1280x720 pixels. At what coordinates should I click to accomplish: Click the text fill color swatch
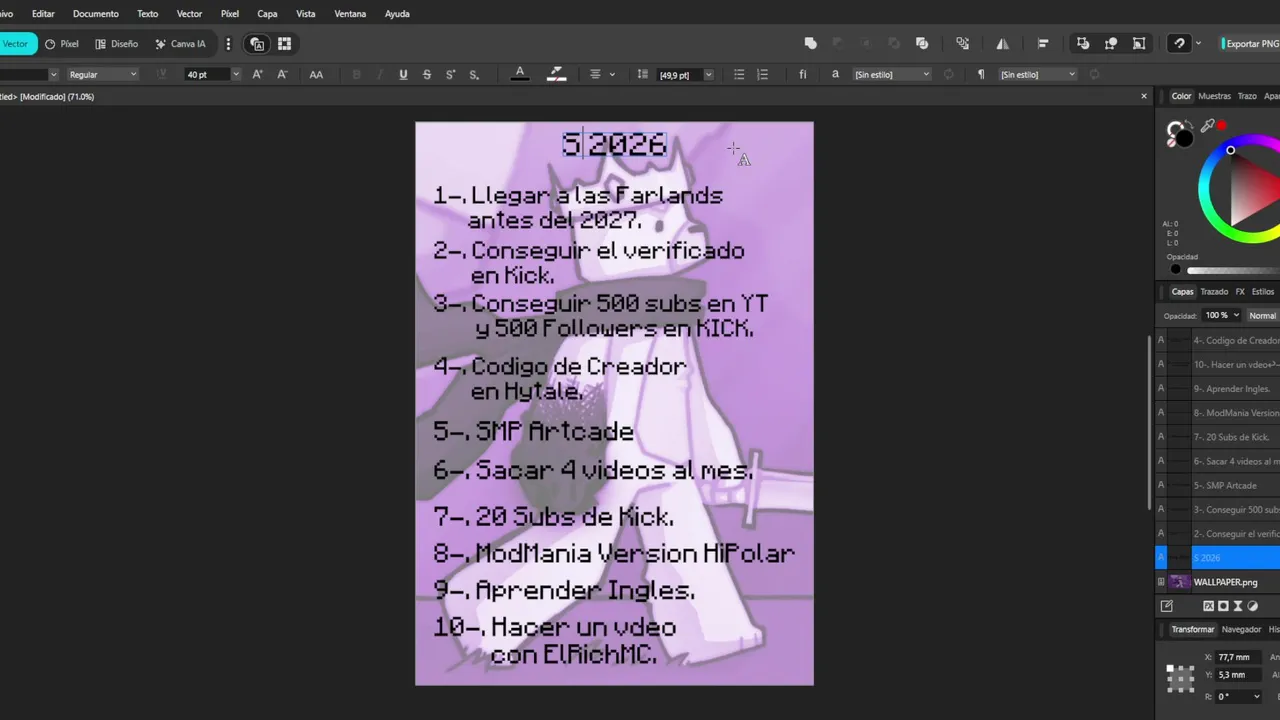point(519,74)
